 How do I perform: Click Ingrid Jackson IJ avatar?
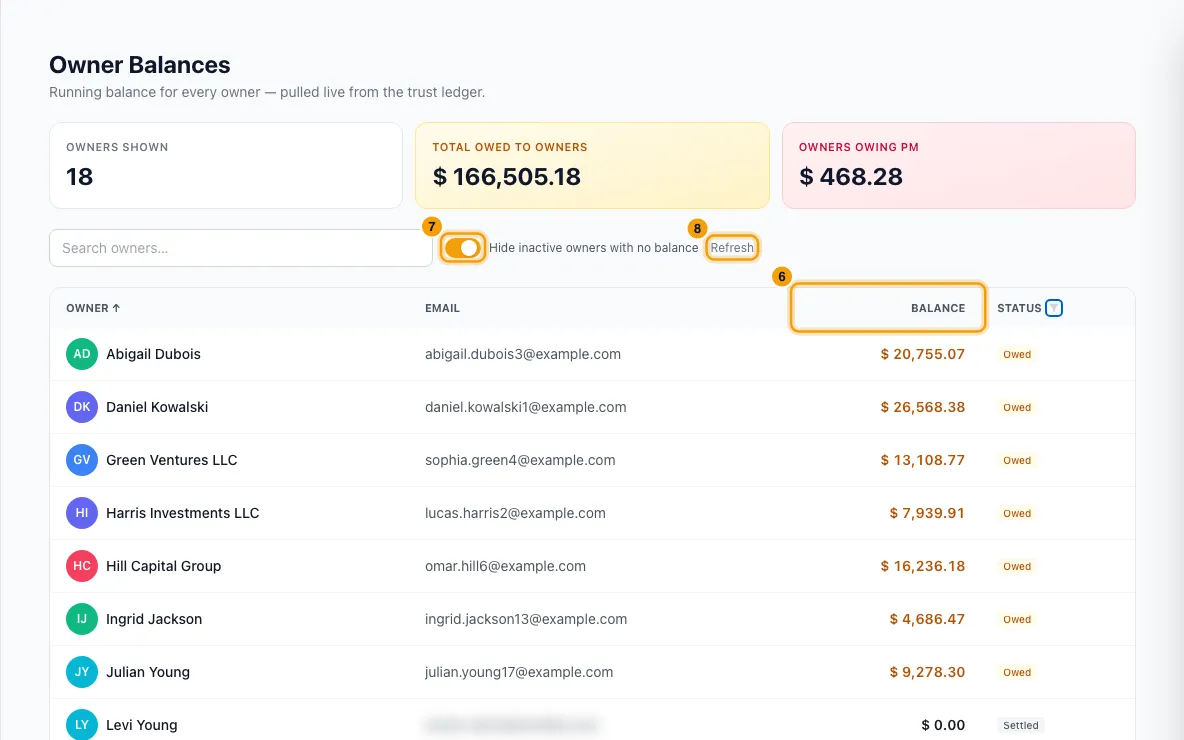82,619
